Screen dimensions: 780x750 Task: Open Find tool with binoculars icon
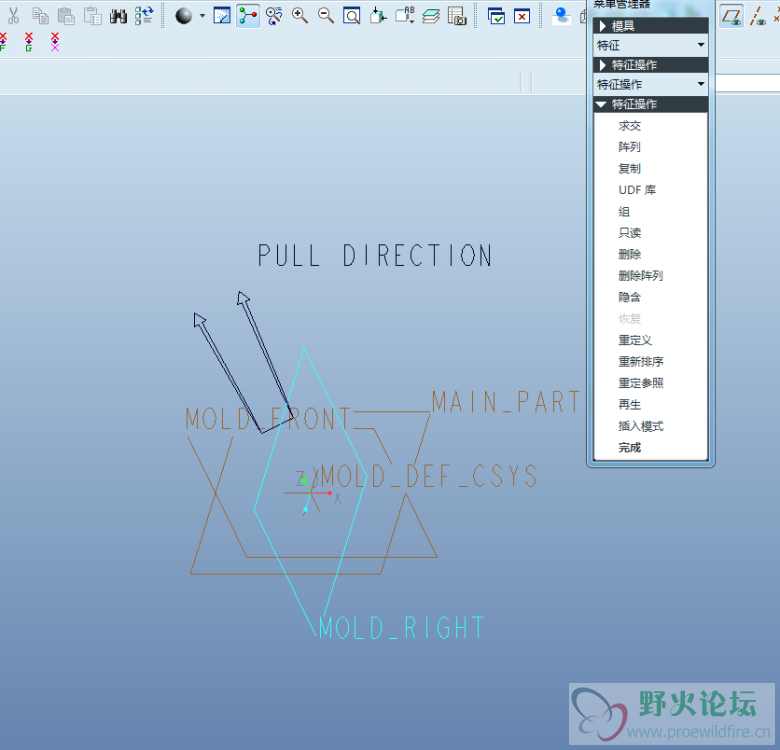point(118,16)
